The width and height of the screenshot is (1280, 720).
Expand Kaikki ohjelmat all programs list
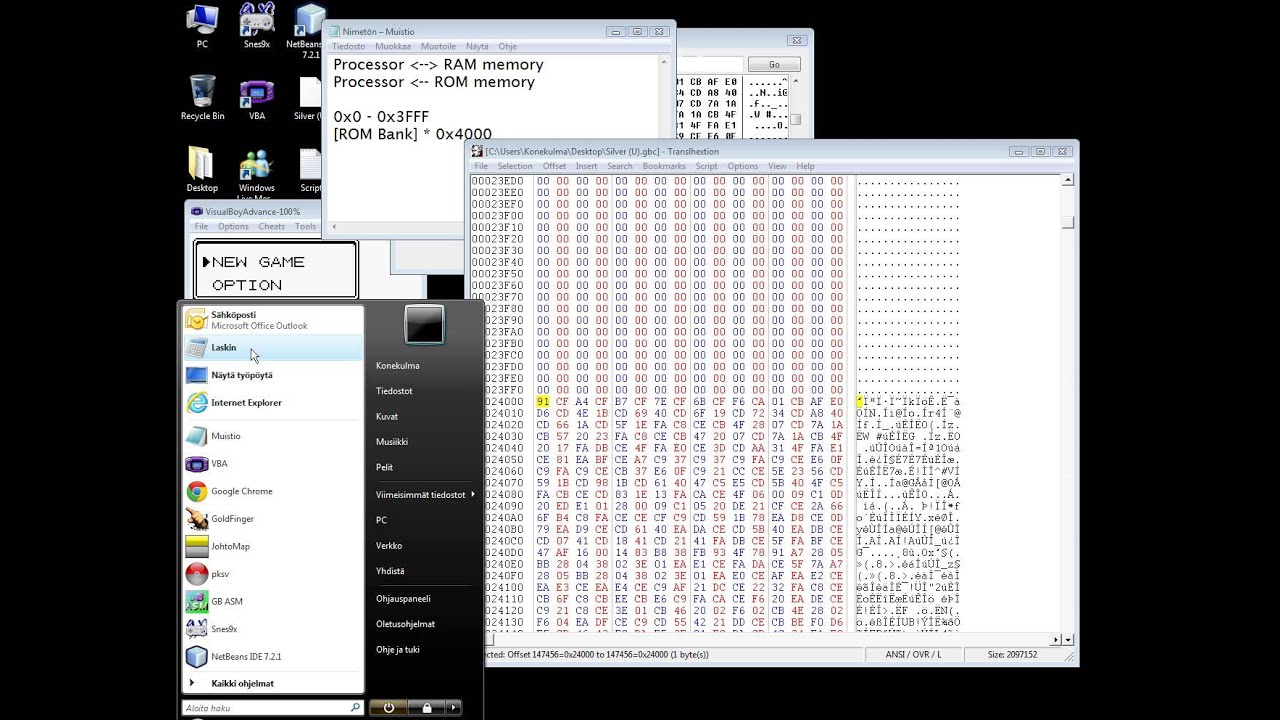(272, 683)
